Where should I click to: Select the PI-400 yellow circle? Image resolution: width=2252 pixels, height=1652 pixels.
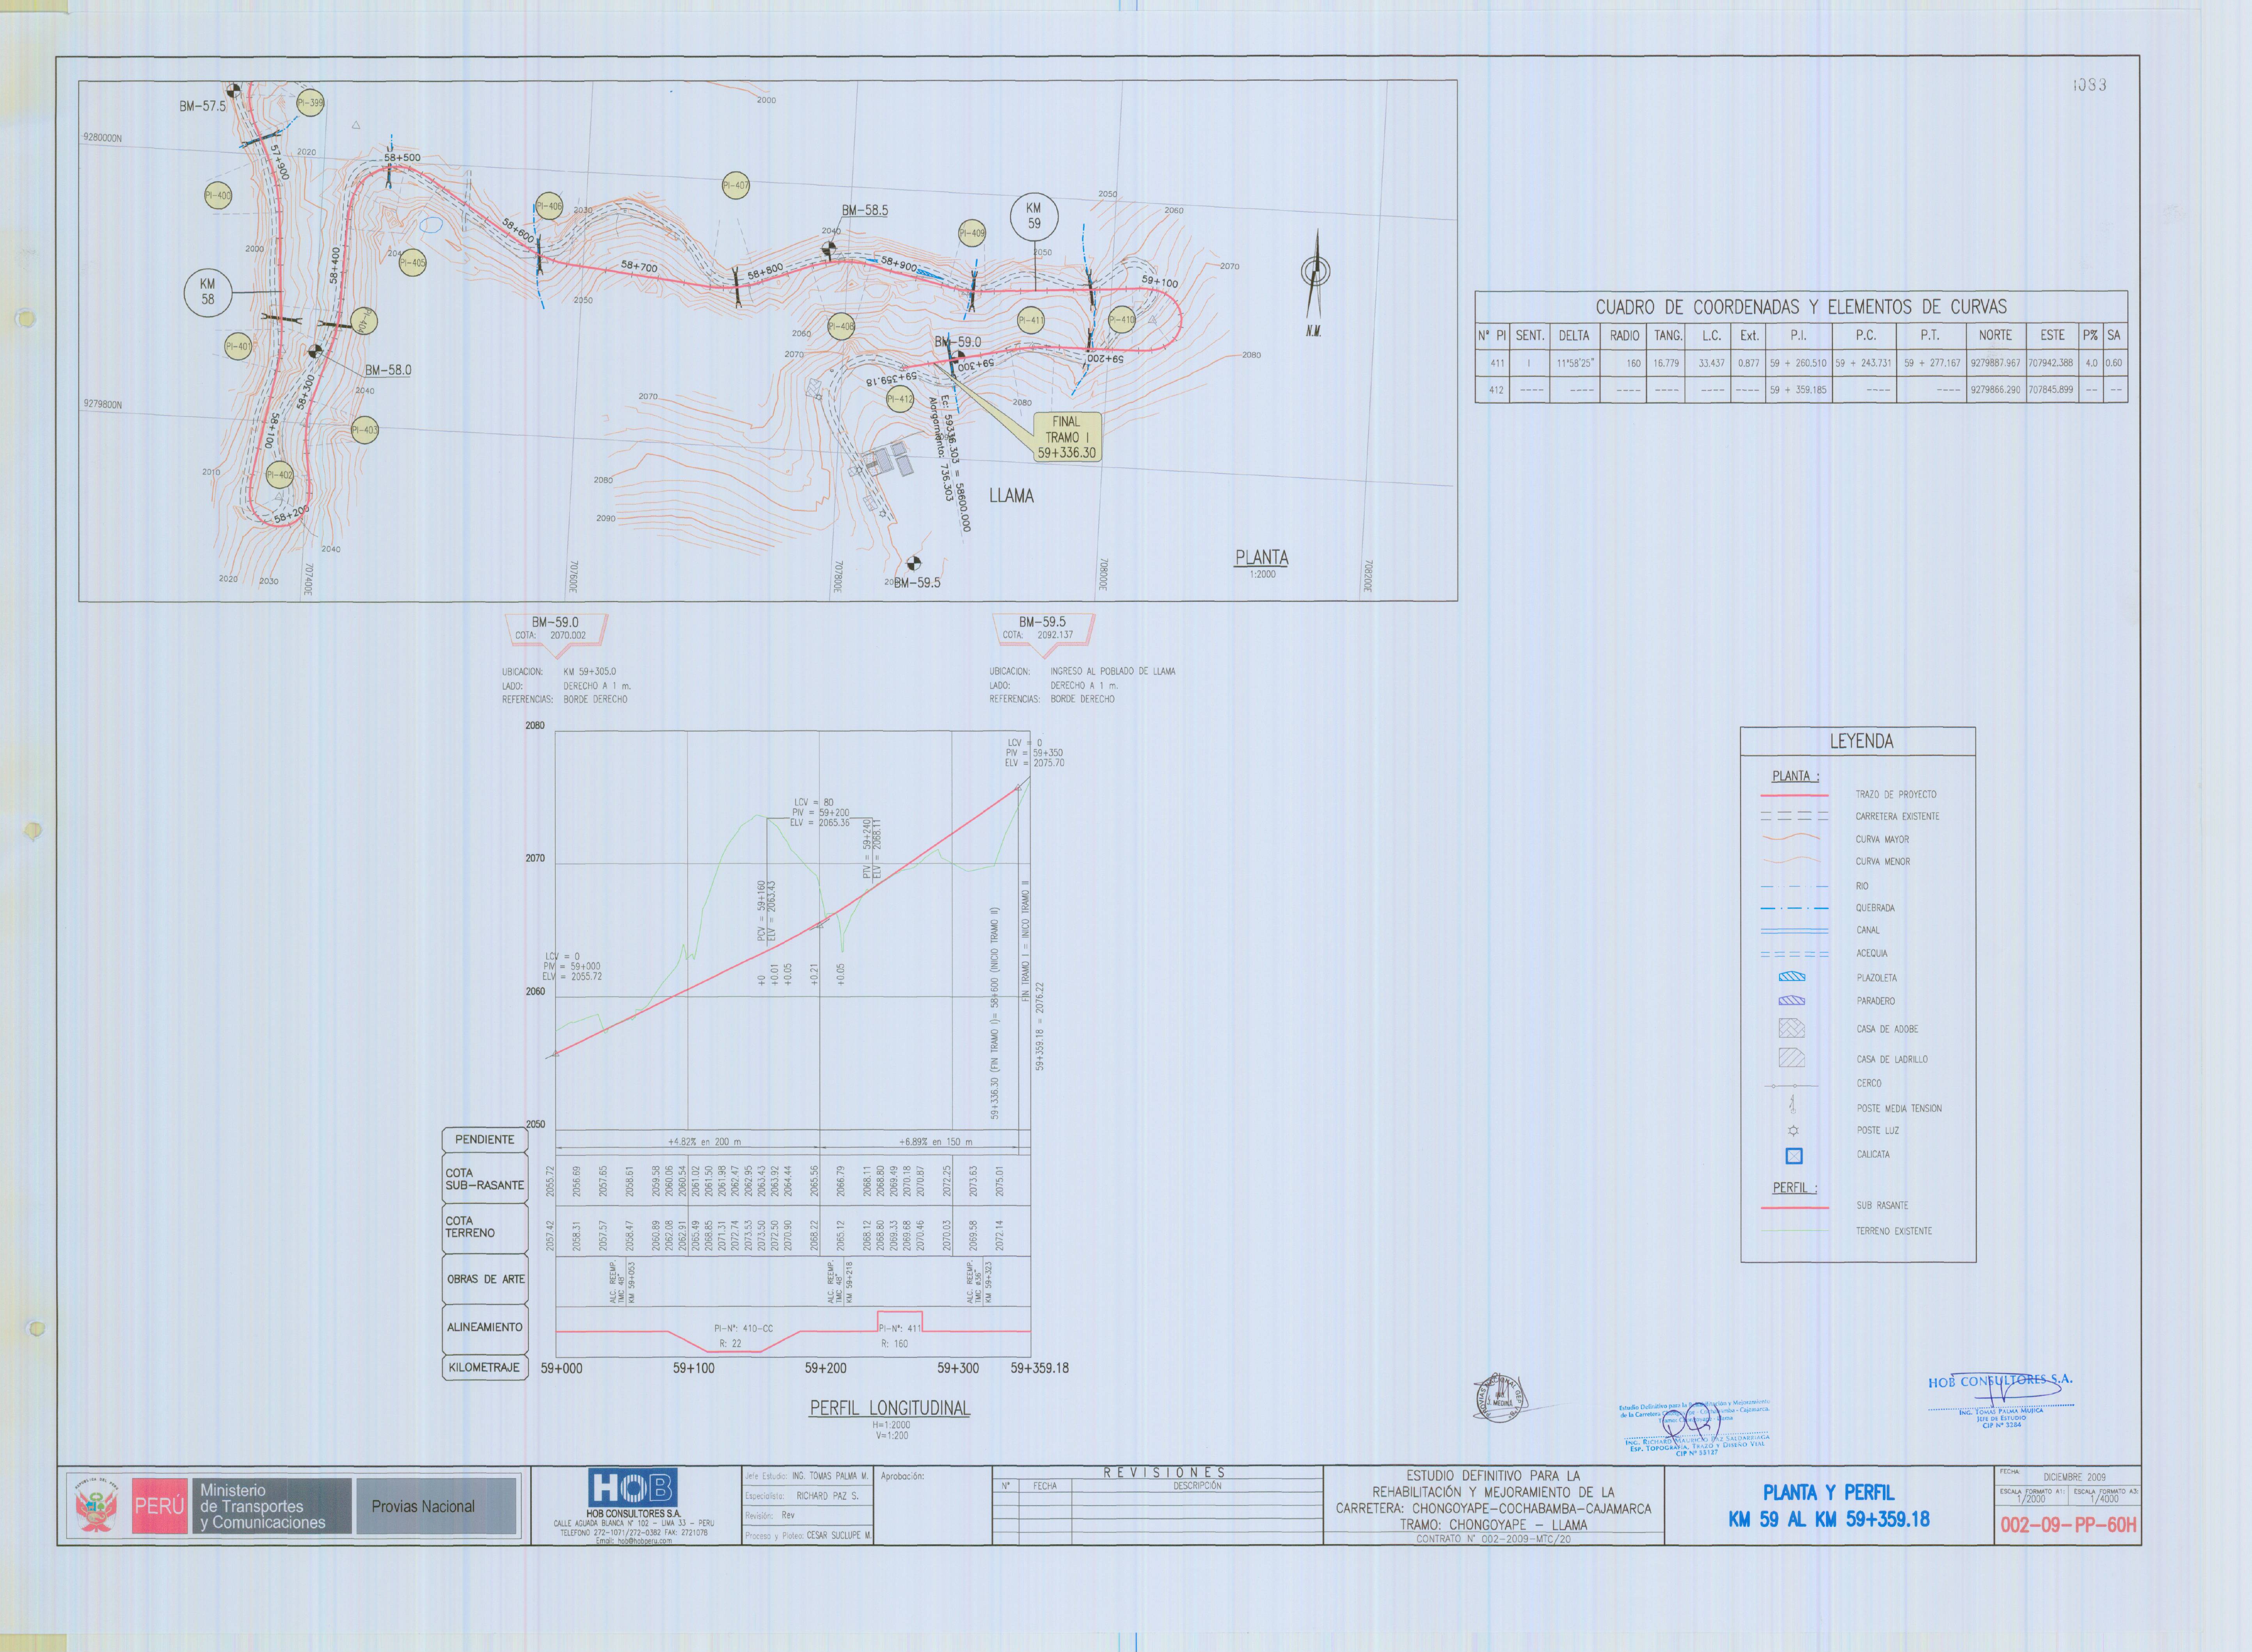[218, 196]
